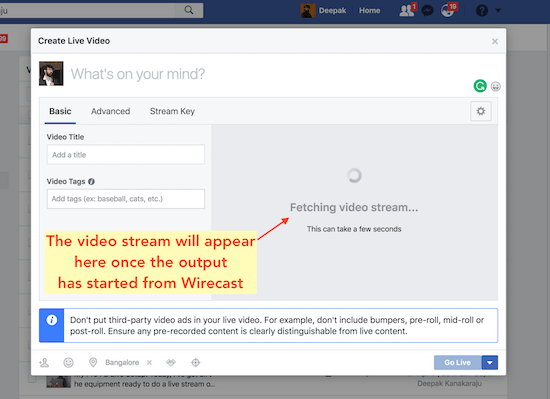This screenshot has height=399, width=550.
Task: Click the profile picture in top bar
Action: (308, 11)
